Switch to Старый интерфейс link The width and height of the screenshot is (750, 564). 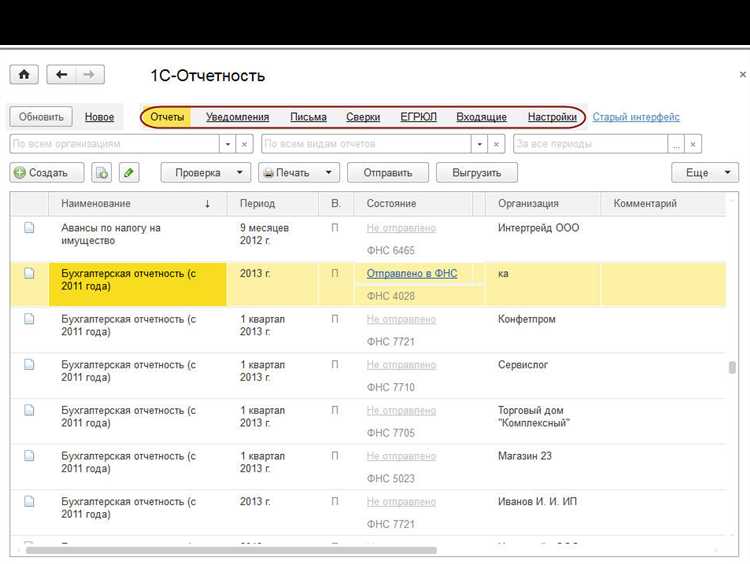click(x=636, y=117)
